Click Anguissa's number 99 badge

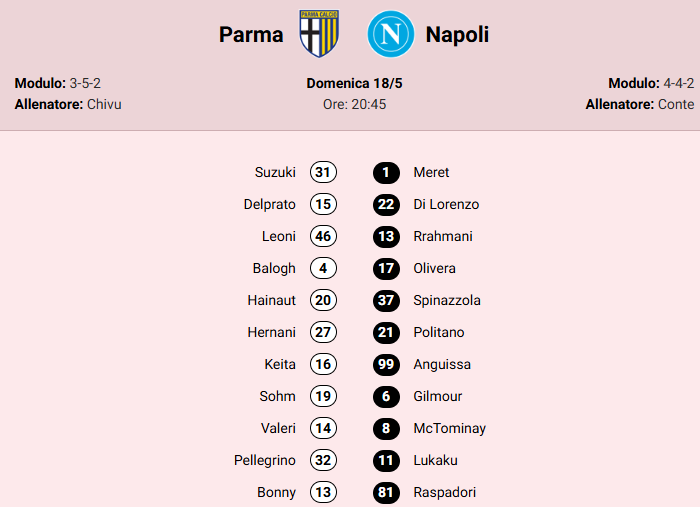tap(386, 364)
